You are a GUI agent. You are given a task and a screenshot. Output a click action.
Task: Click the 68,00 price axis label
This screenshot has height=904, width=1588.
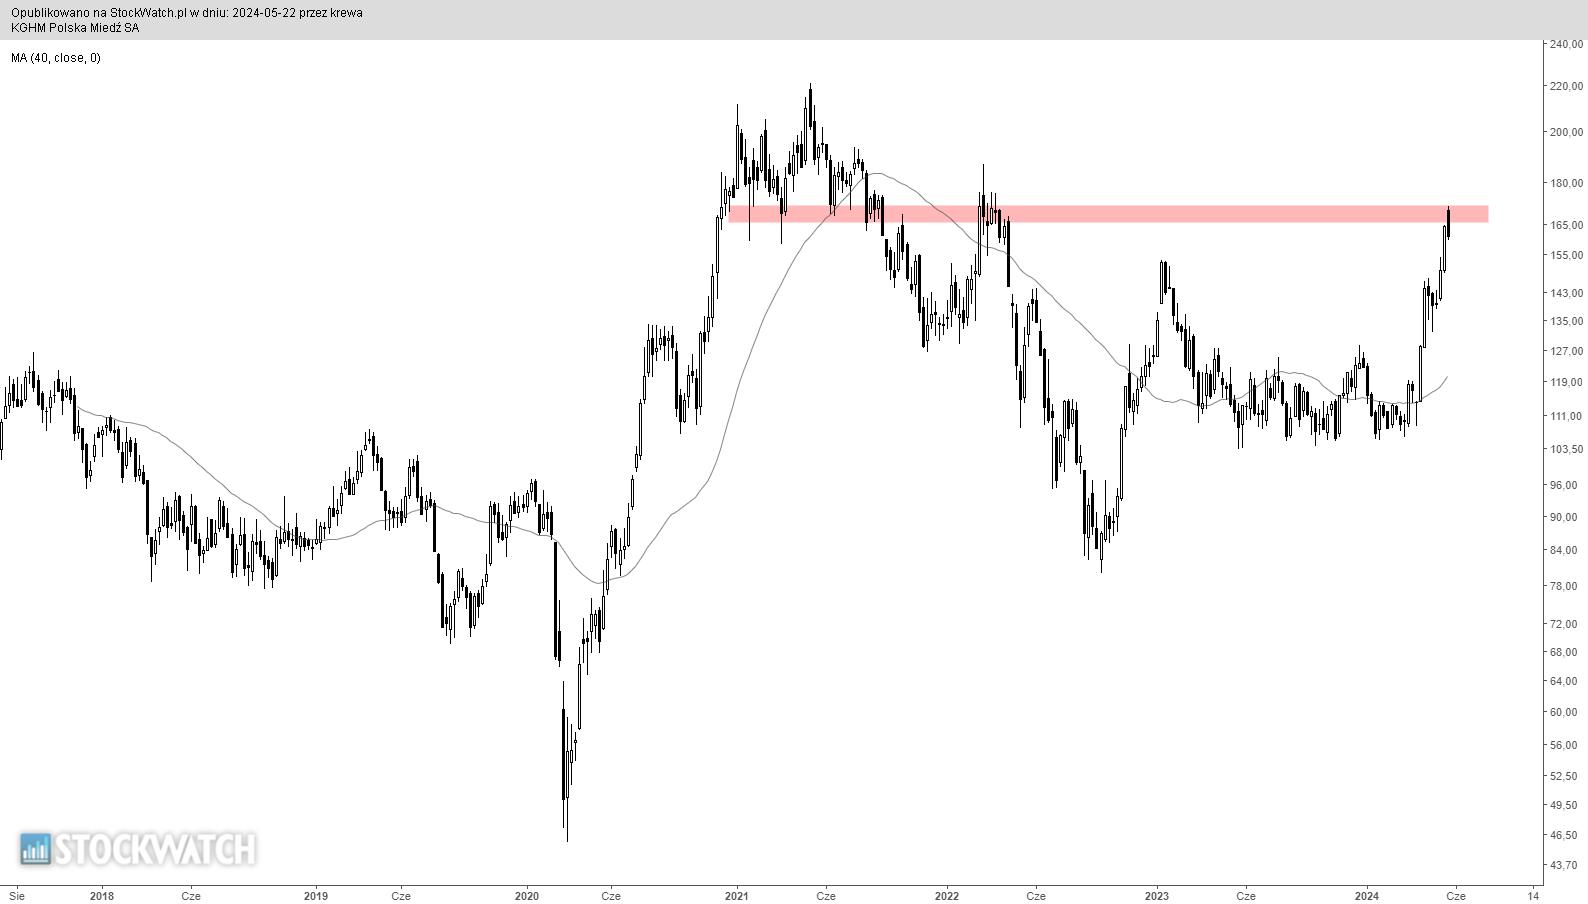click(x=1563, y=652)
